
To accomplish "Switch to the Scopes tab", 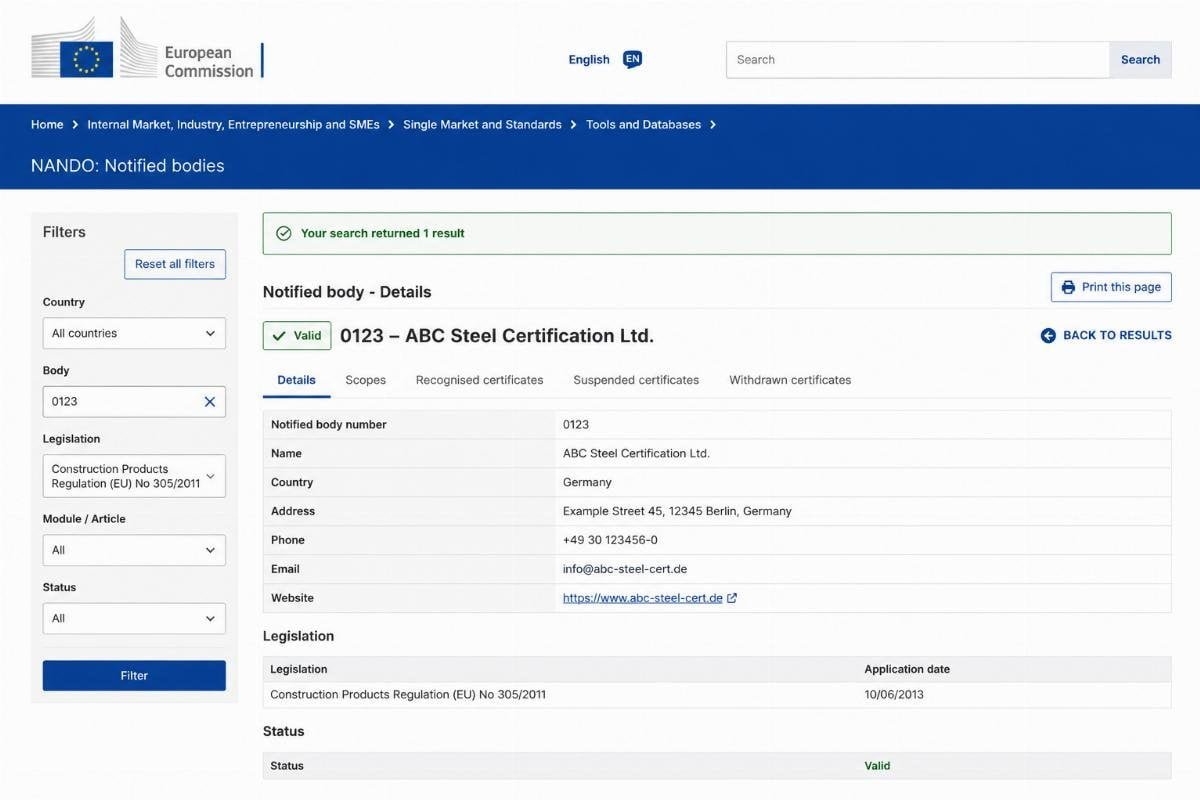I will click(366, 380).
